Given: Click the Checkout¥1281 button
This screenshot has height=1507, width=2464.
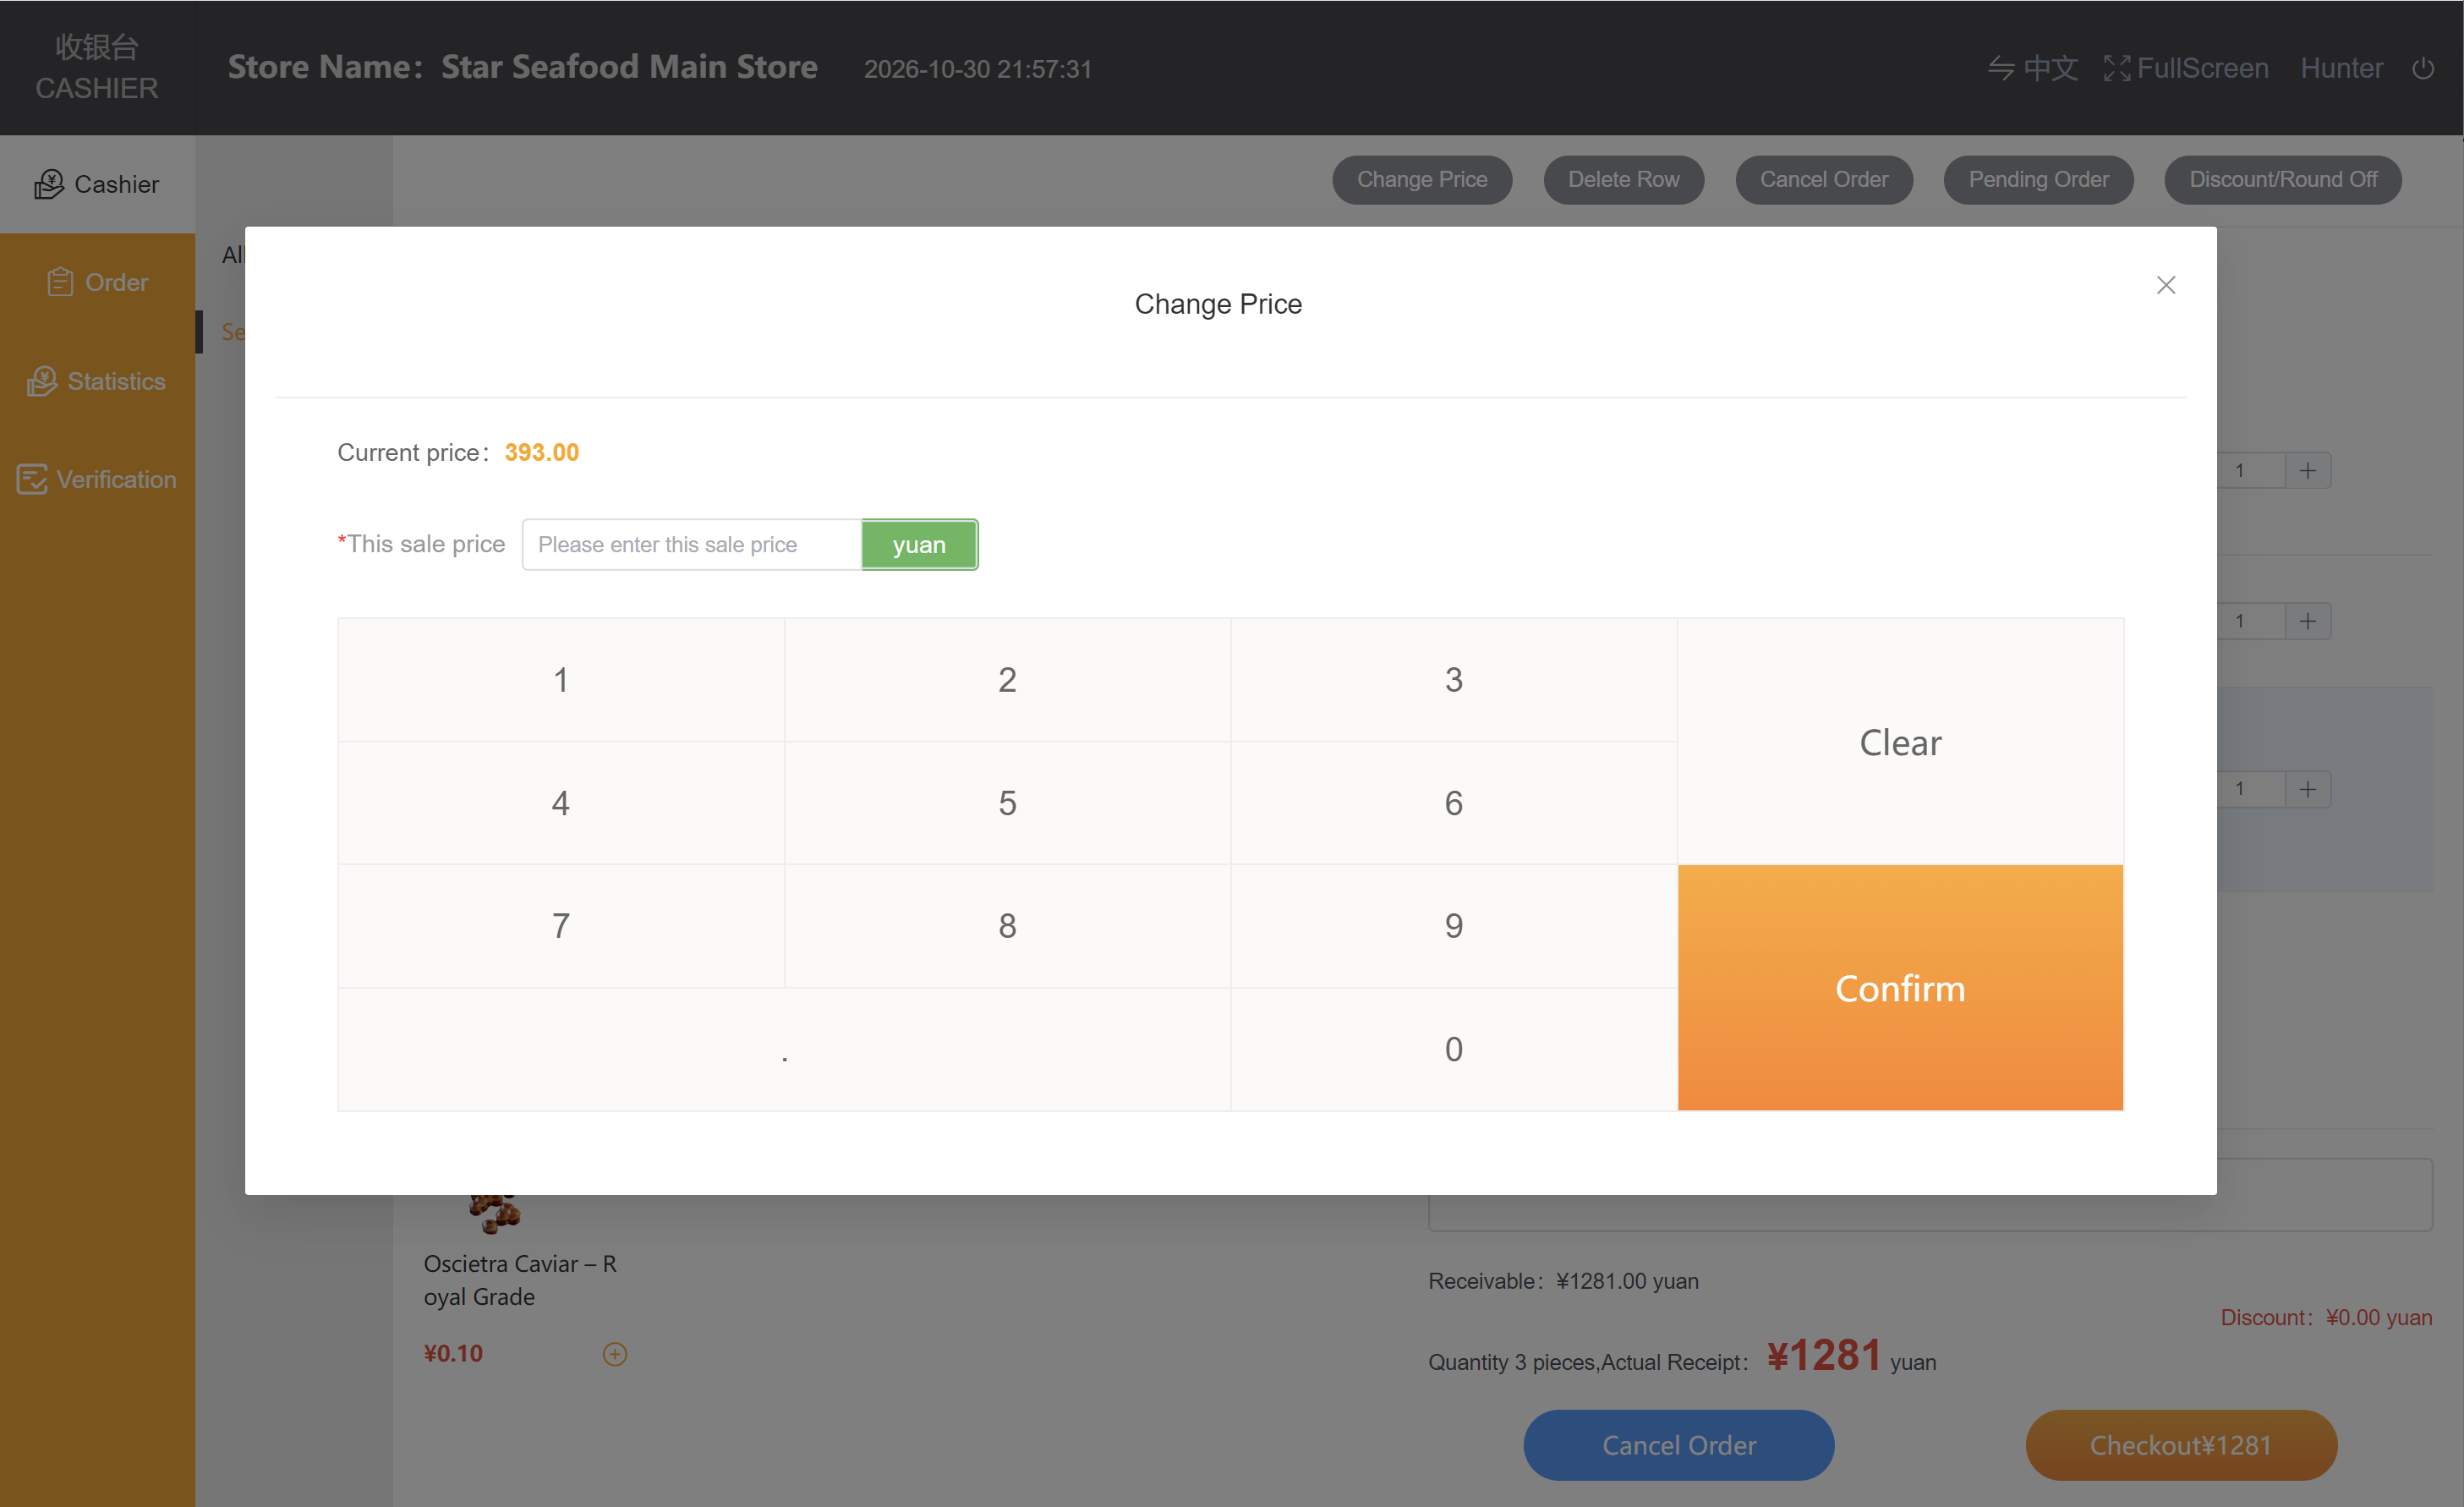Looking at the screenshot, I should coord(2181,1445).
